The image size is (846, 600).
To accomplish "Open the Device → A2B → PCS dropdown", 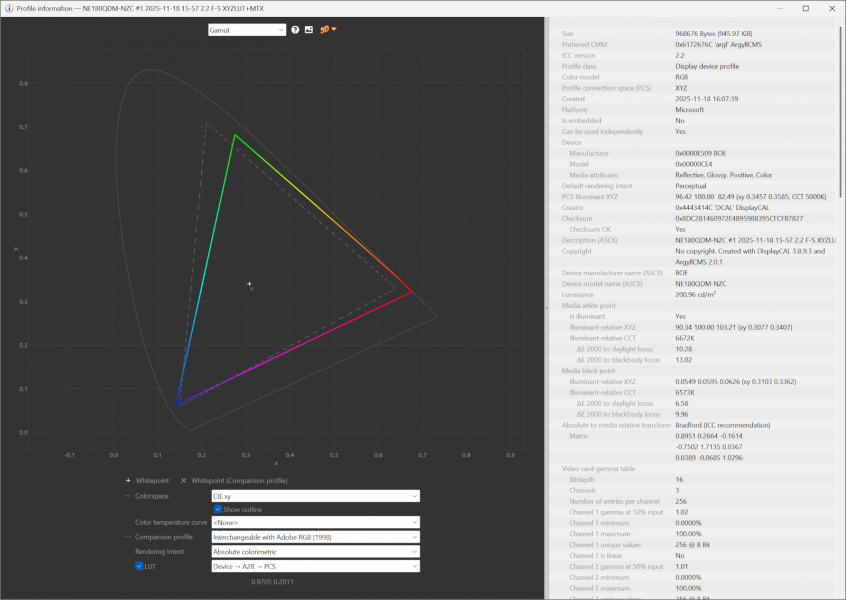I will pyautogui.click(x=314, y=566).
